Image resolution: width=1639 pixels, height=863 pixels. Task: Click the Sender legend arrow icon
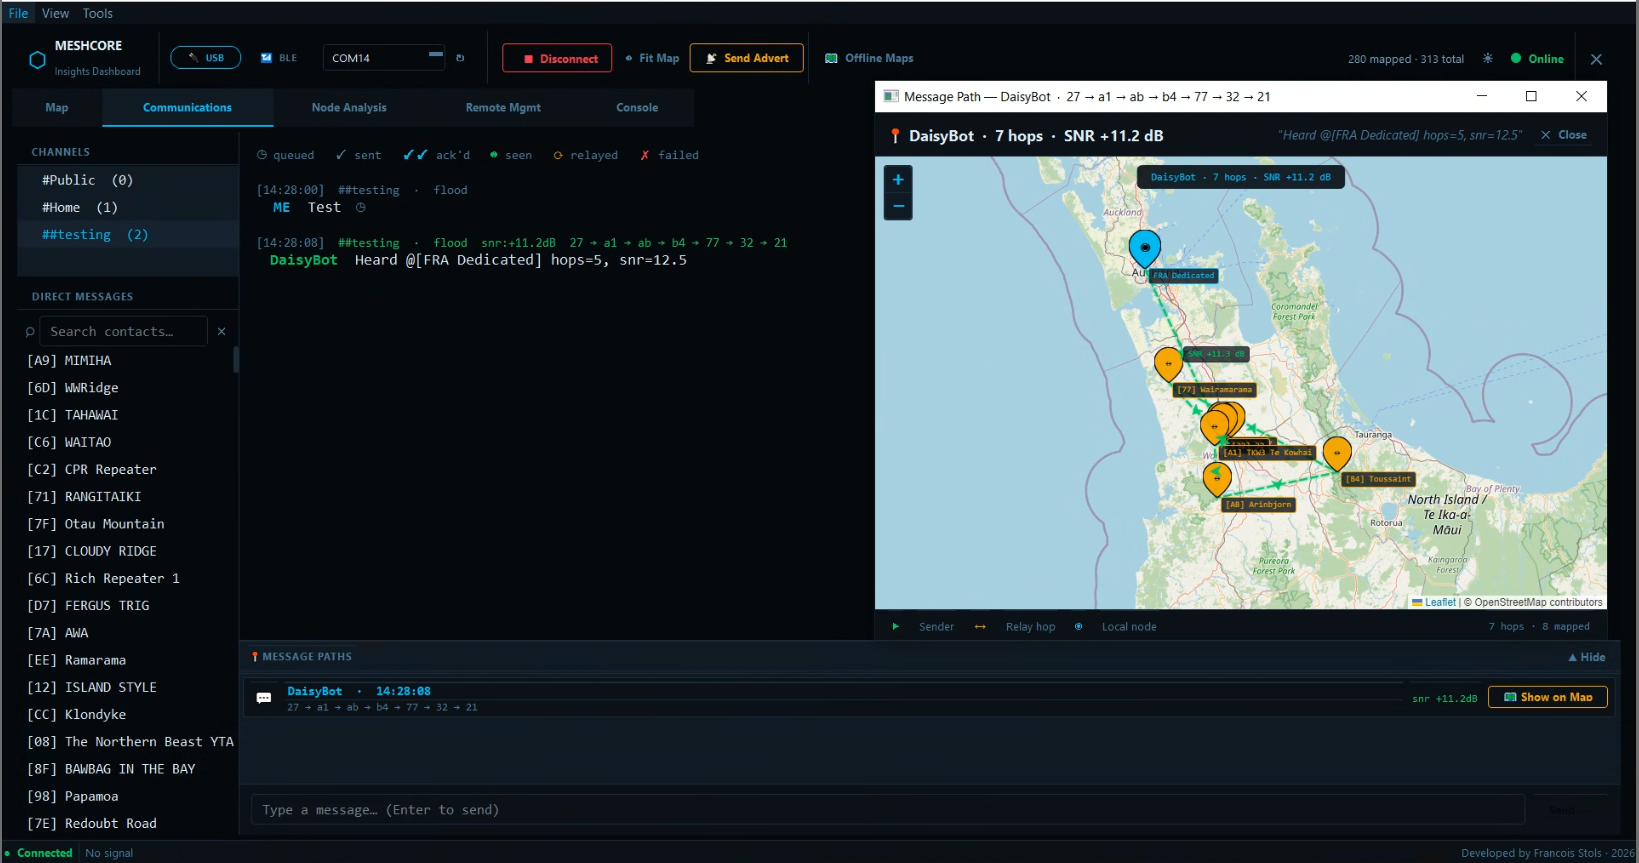896,627
